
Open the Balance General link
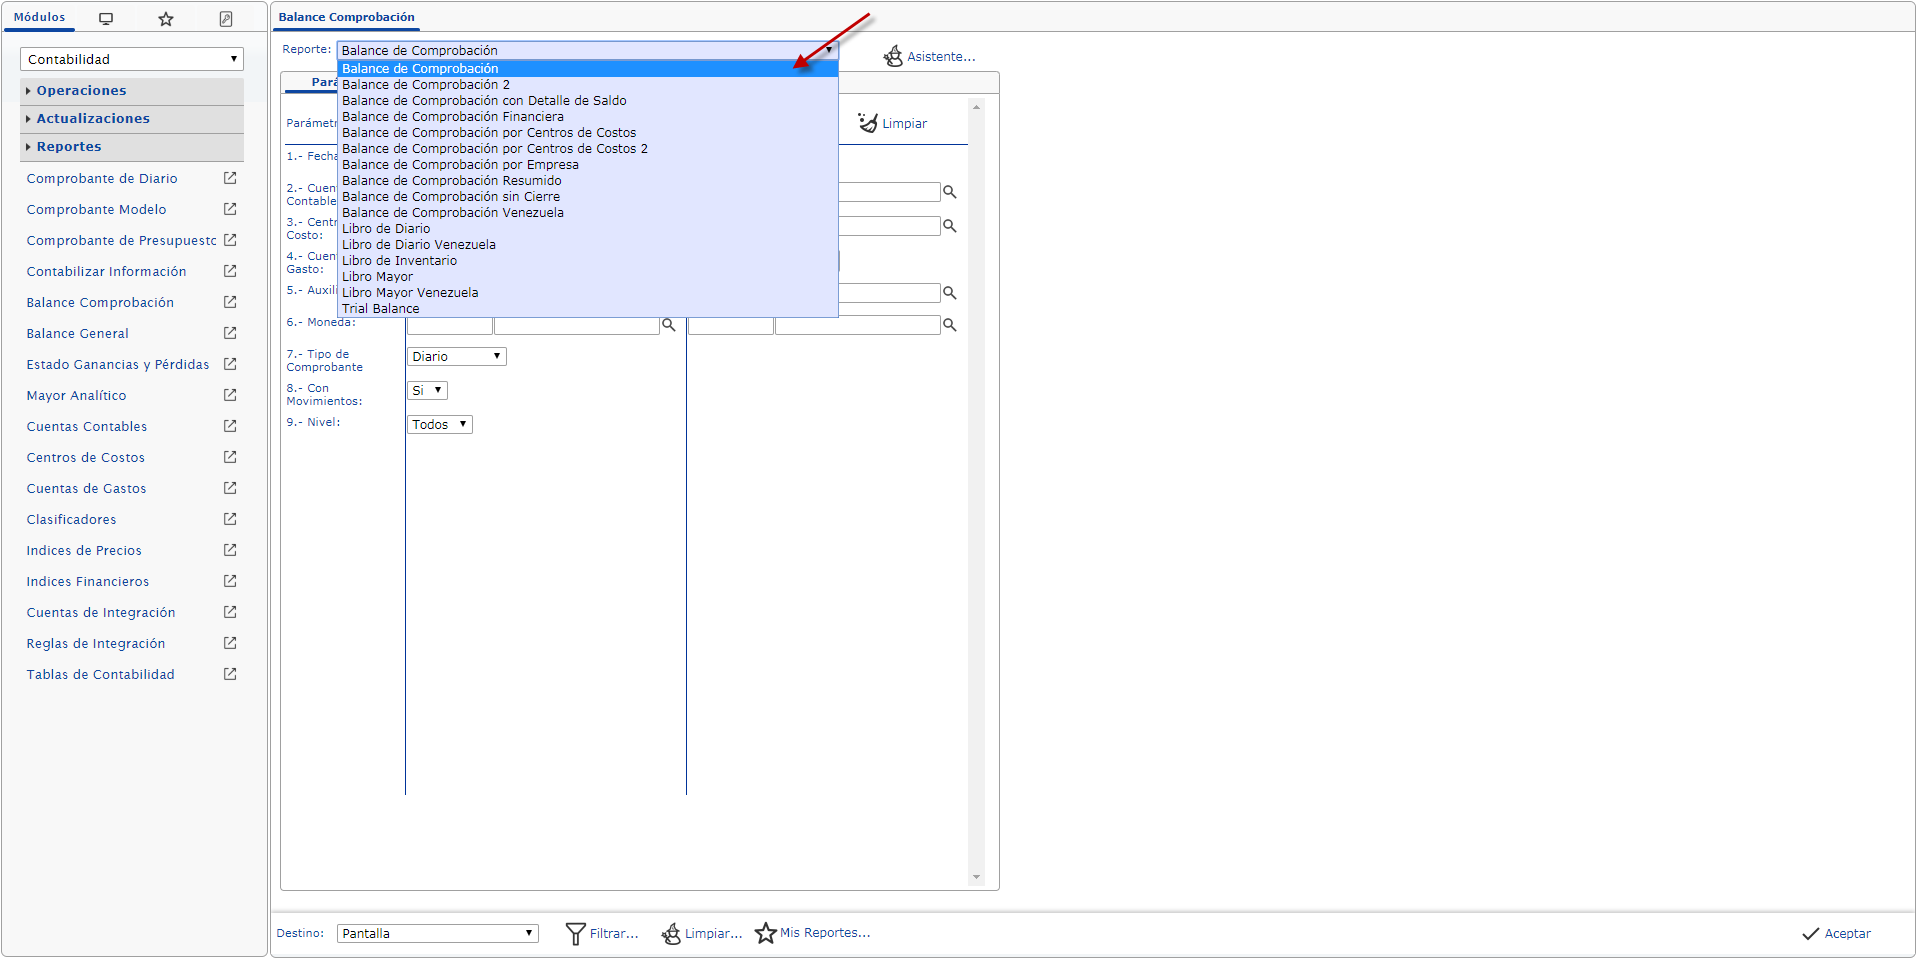tap(77, 334)
